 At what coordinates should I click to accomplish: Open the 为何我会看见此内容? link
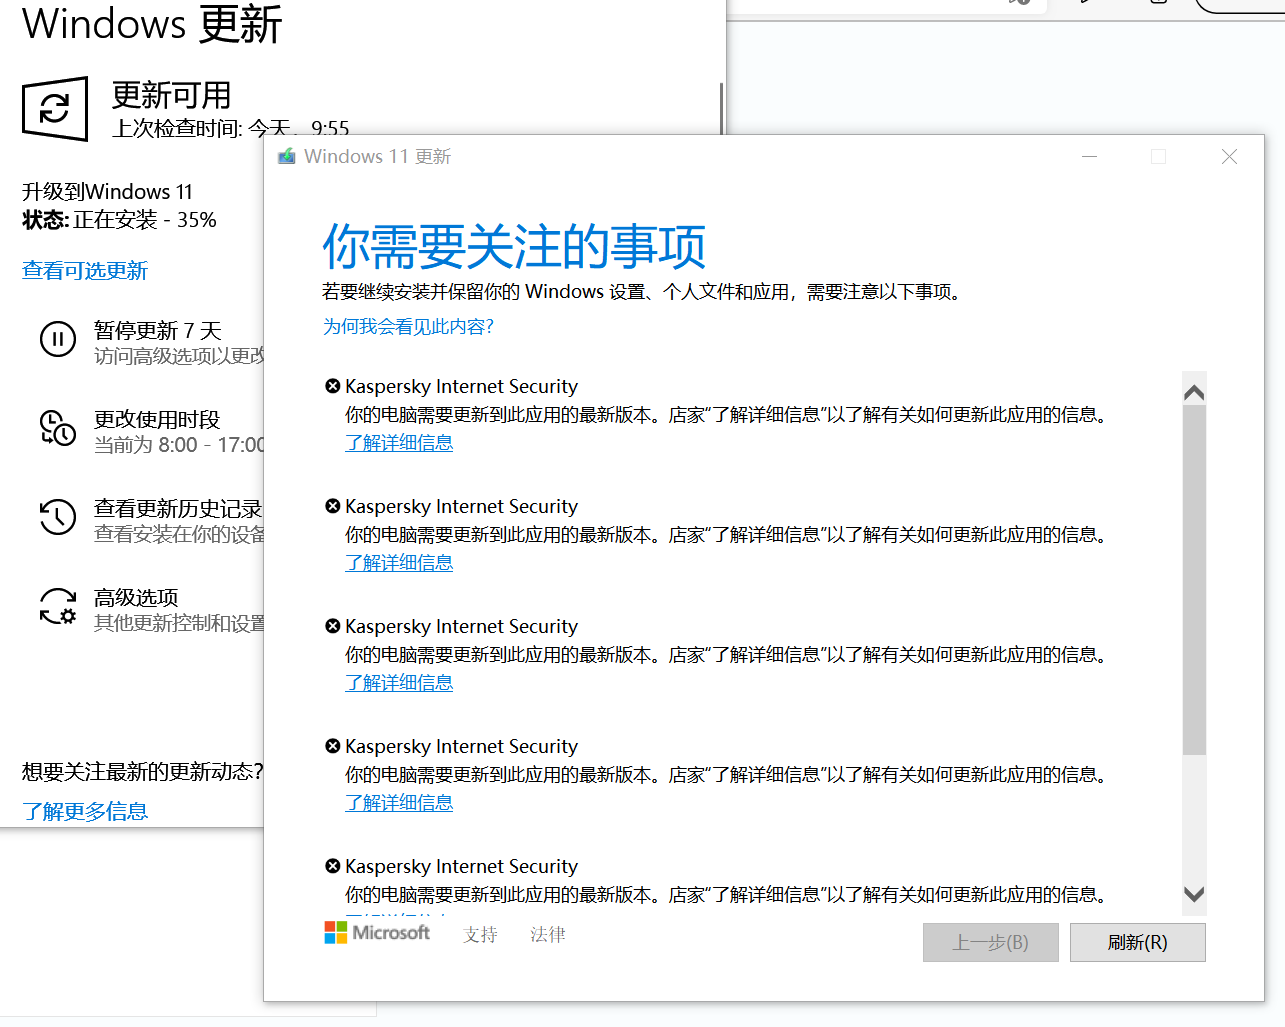coord(408,326)
